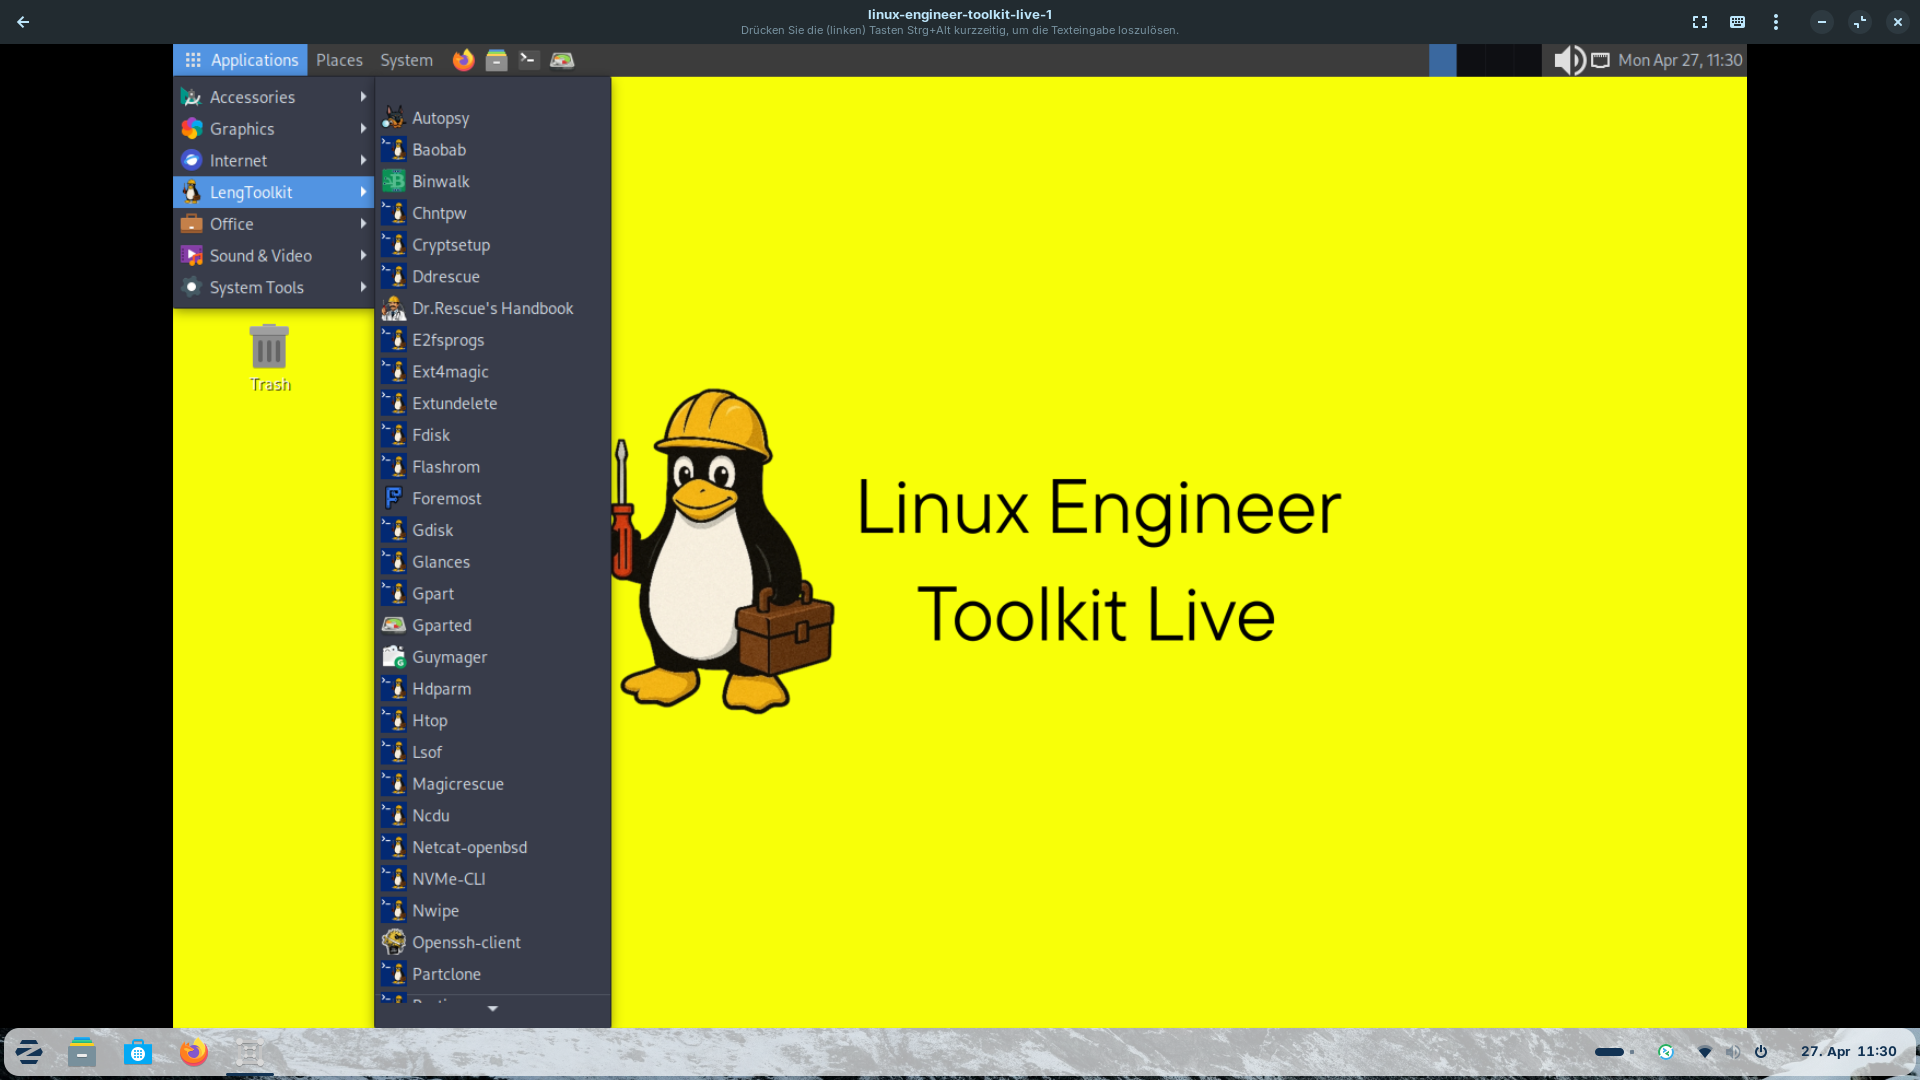Open file manager launcher in top panel
This screenshot has width=1920, height=1080.
point(496,60)
